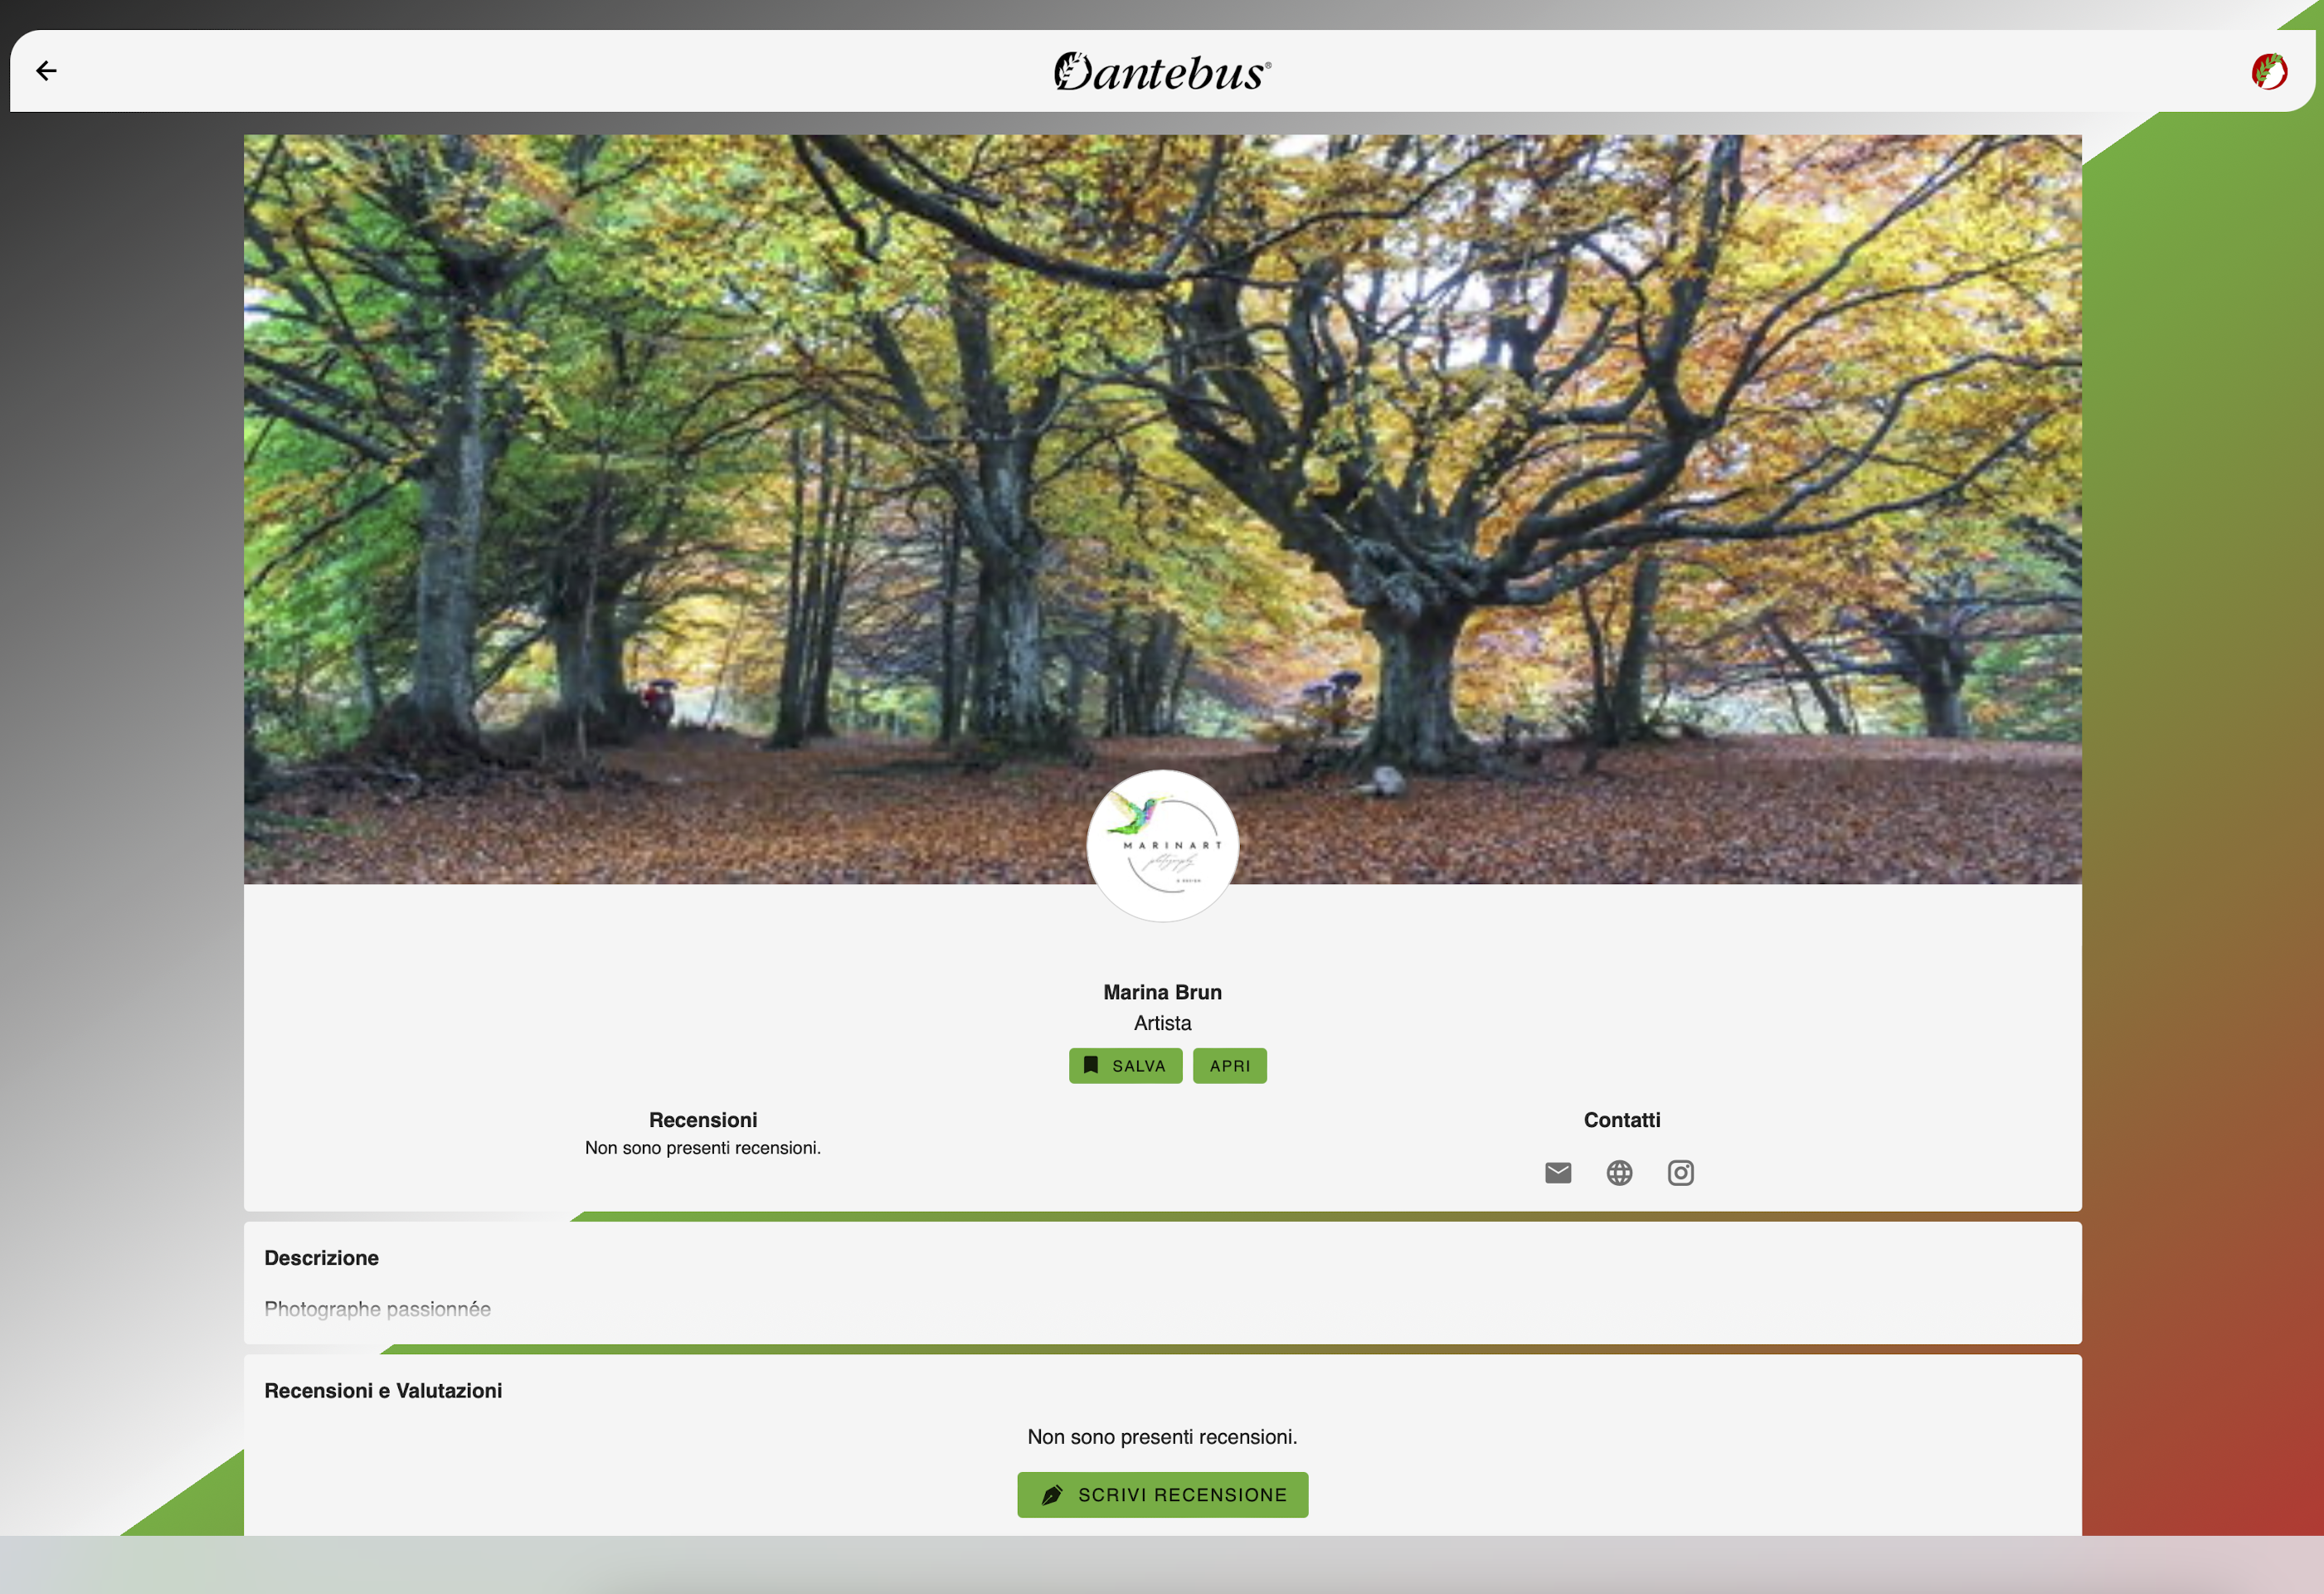This screenshot has width=2324, height=1594.
Task: Click the no-reviews message above SCRIVI RECENSIONE
Action: [1162, 1437]
